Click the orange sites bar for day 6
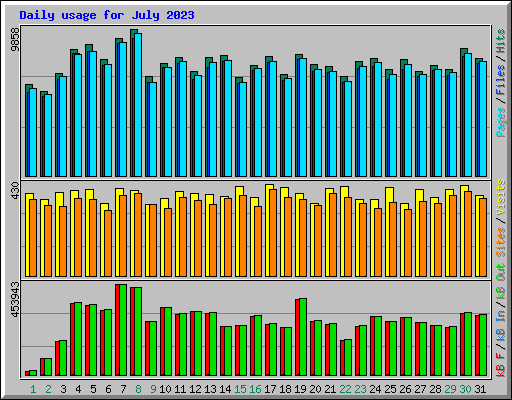The height and width of the screenshot is (400, 512). pyautogui.click(x=108, y=243)
